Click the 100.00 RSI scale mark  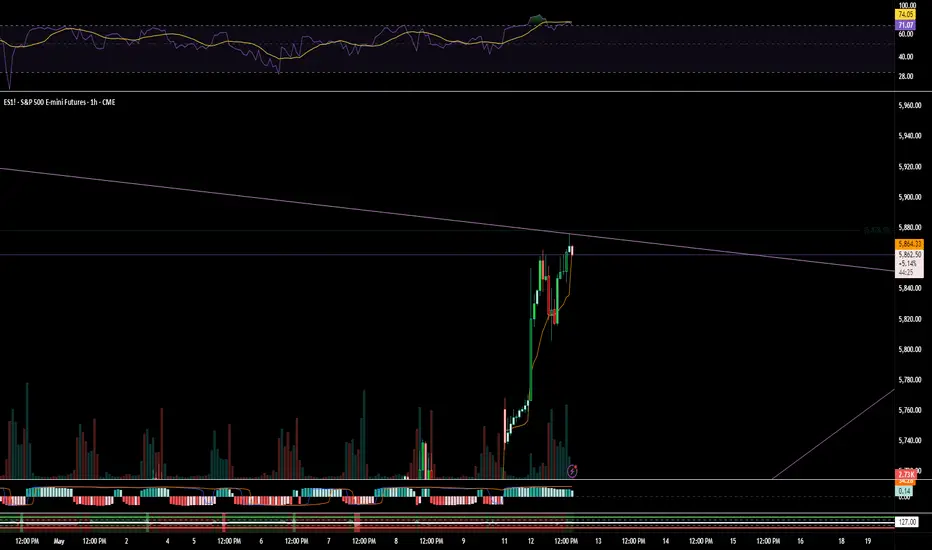907,5
